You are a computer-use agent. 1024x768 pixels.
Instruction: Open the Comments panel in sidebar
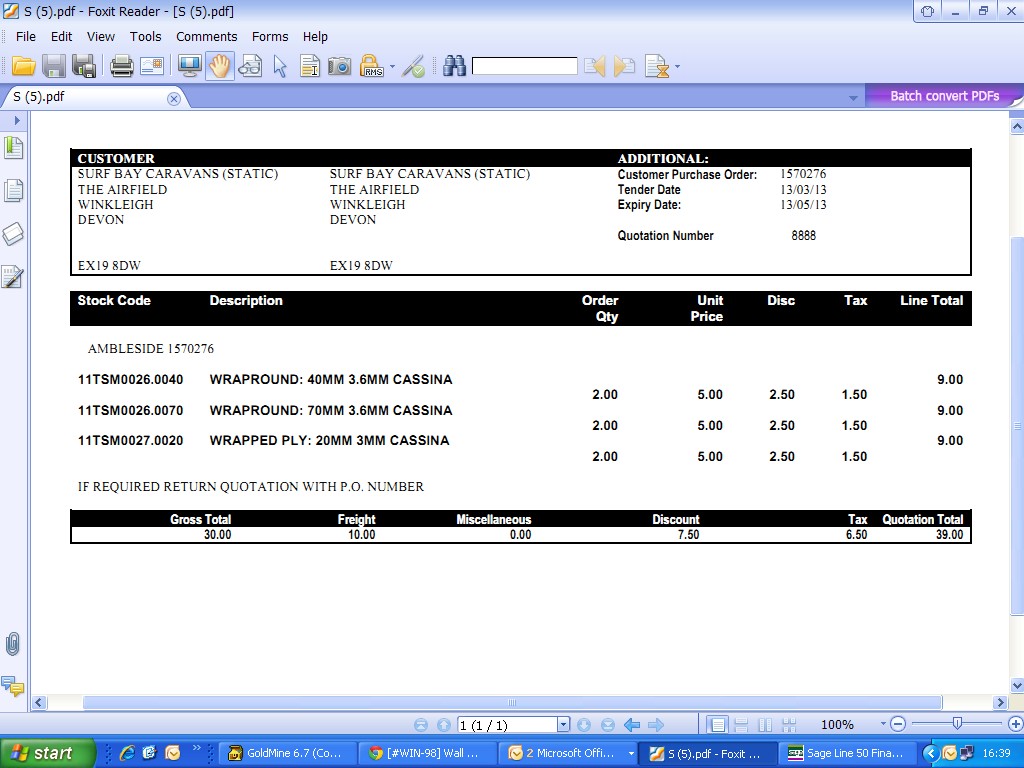13,686
